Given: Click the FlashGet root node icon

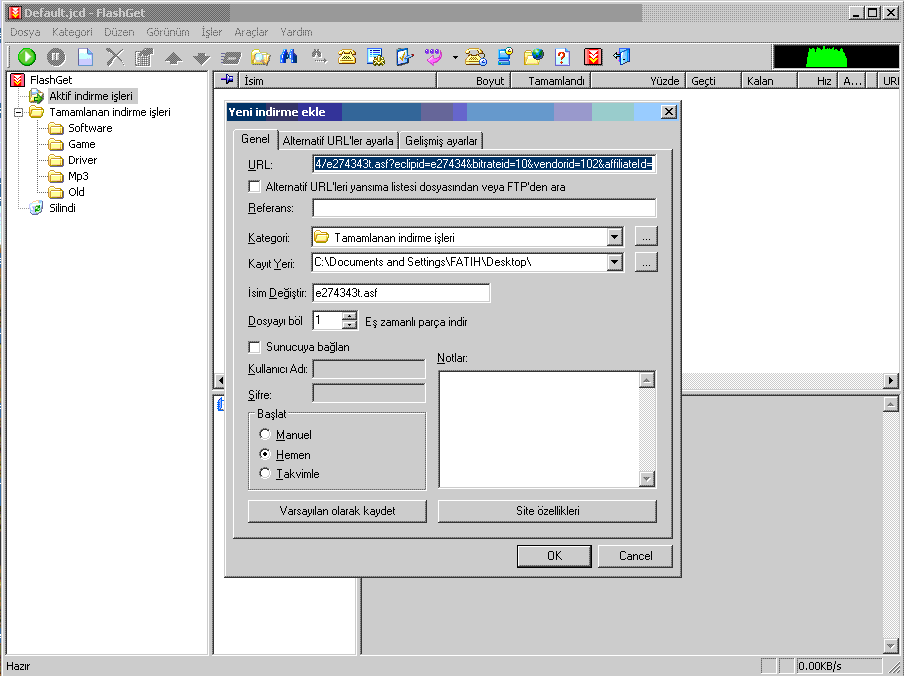Looking at the screenshot, I should (x=18, y=80).
